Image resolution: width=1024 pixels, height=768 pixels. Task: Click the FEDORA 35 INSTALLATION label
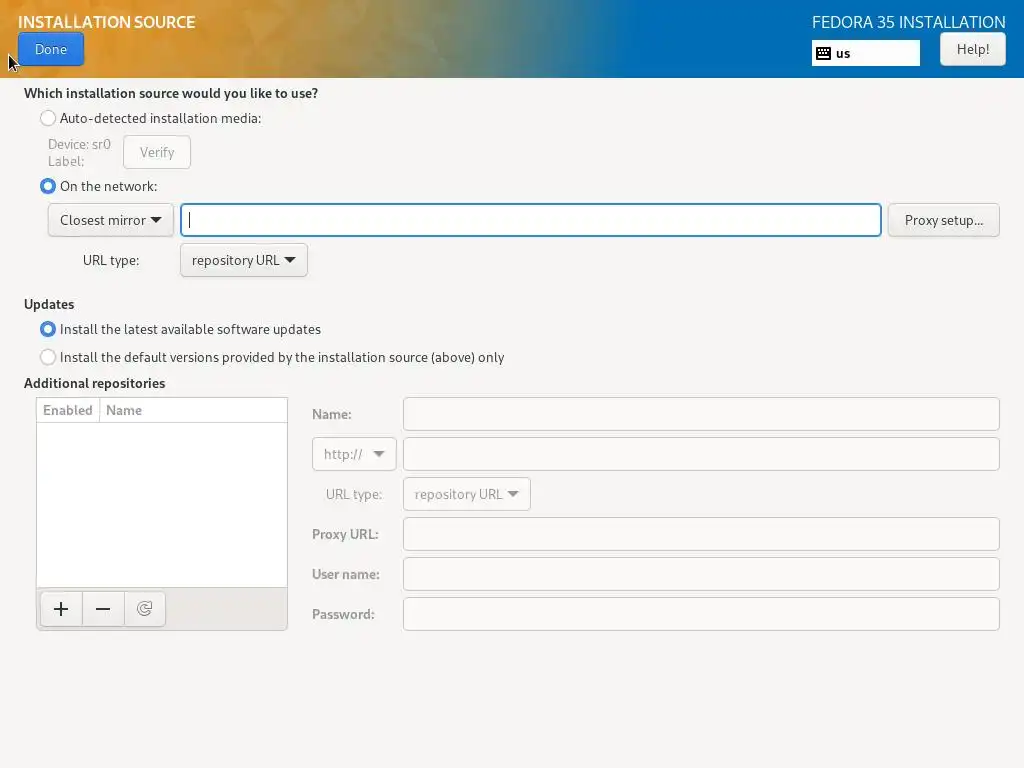908,22
